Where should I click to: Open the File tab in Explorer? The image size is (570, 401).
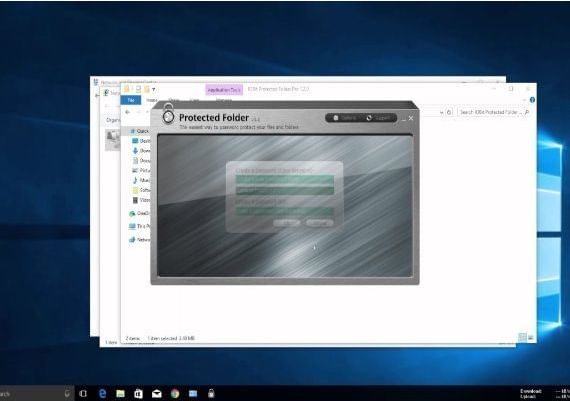click(131, 100)
